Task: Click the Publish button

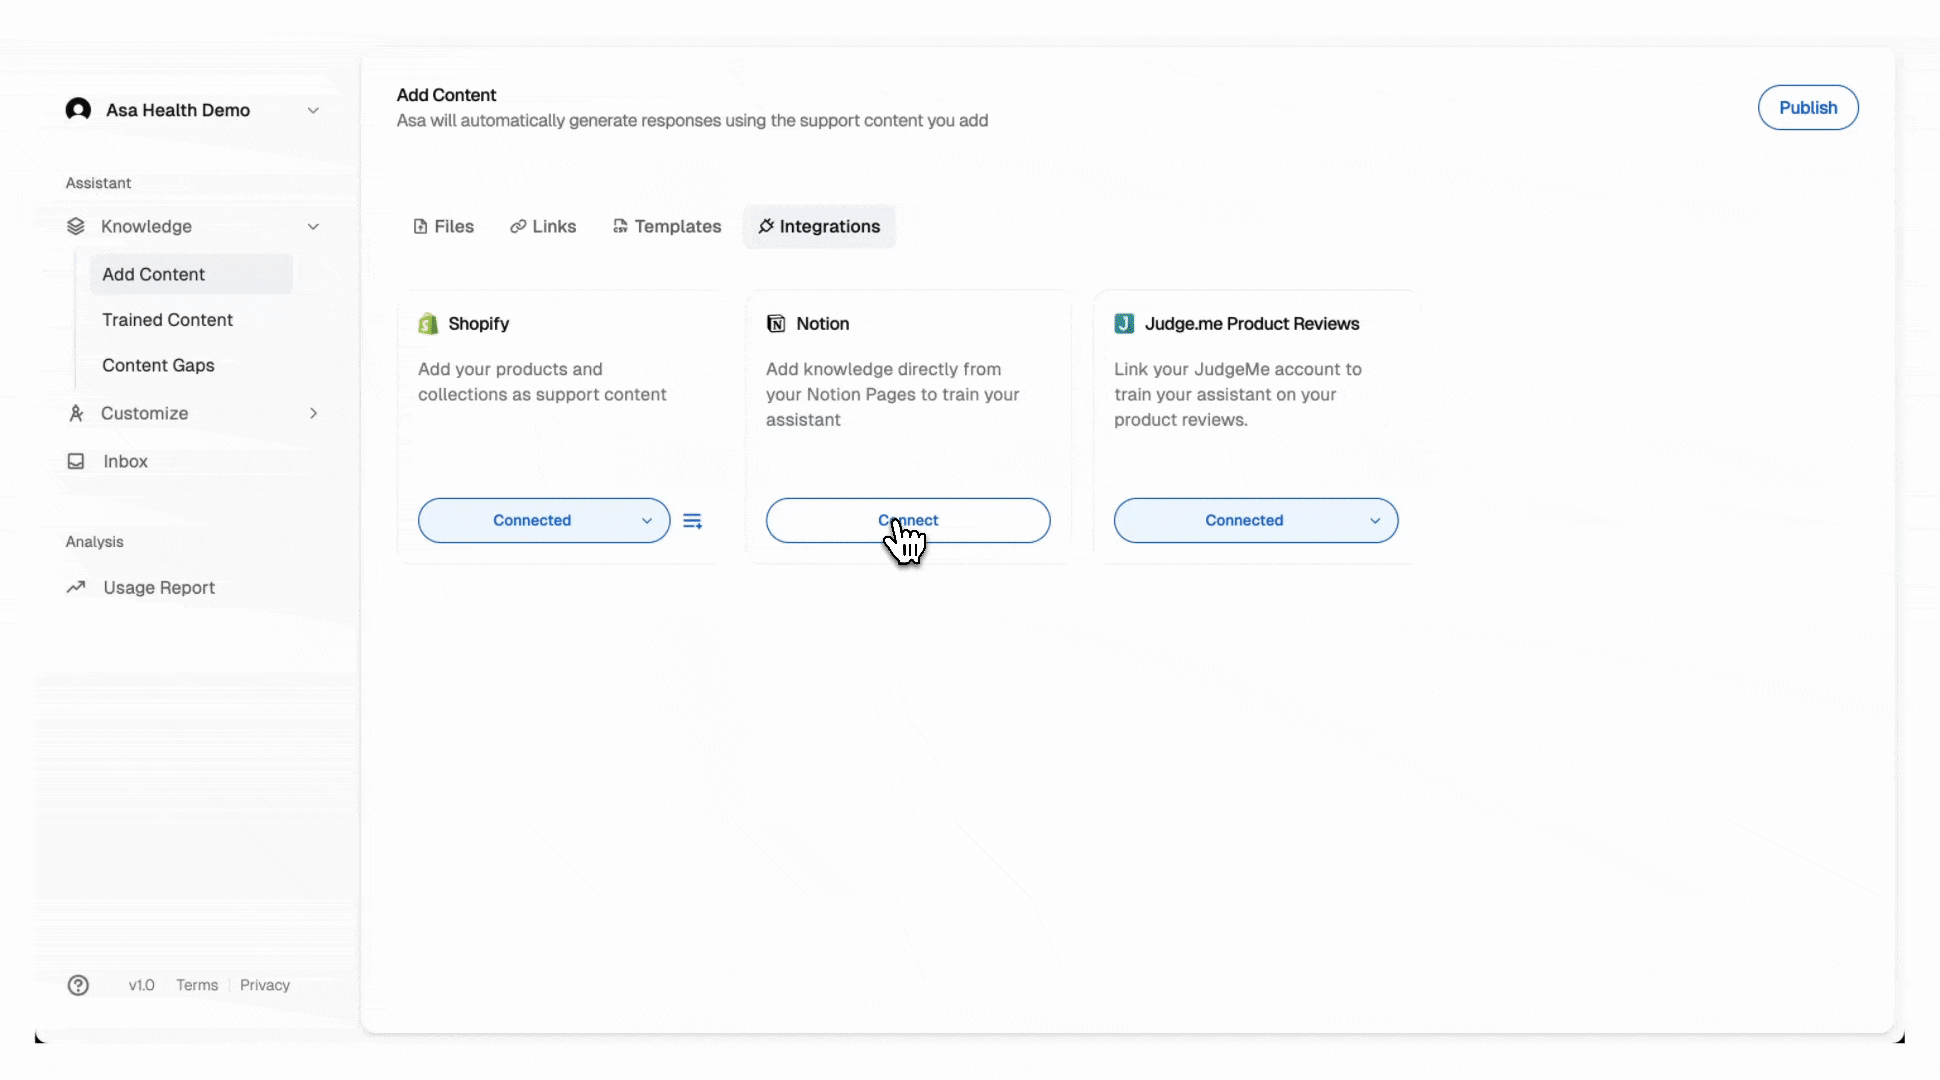Action: [x=1808, y=108]
